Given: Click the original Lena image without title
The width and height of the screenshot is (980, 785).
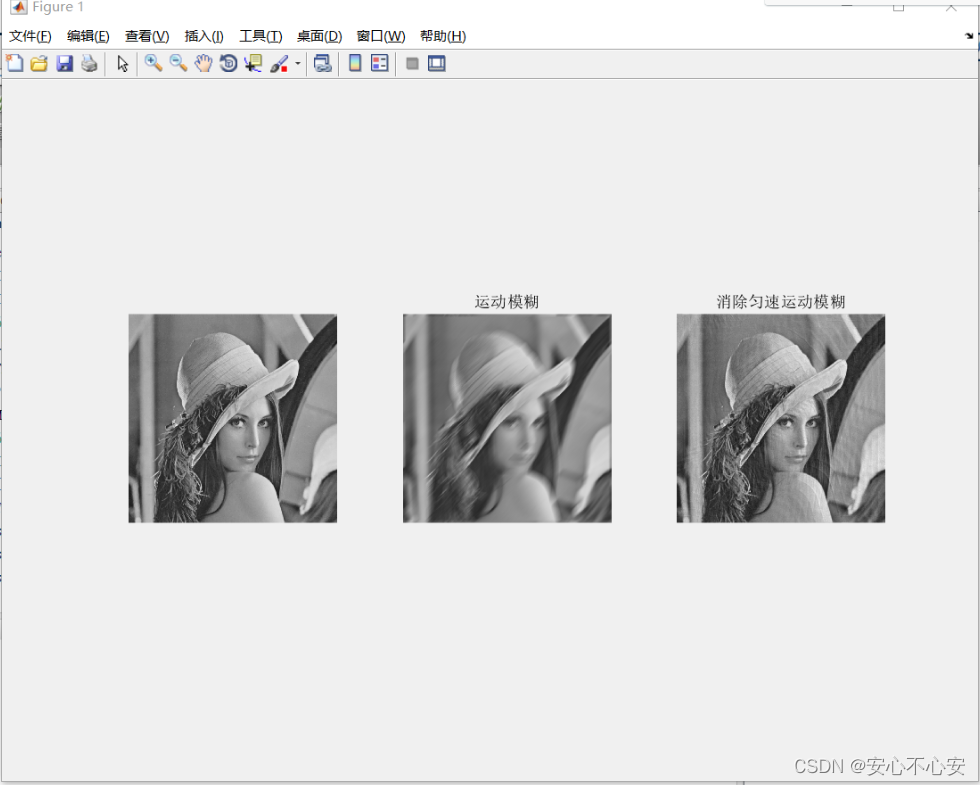Looking at the screenshot, I should point(232,418).
